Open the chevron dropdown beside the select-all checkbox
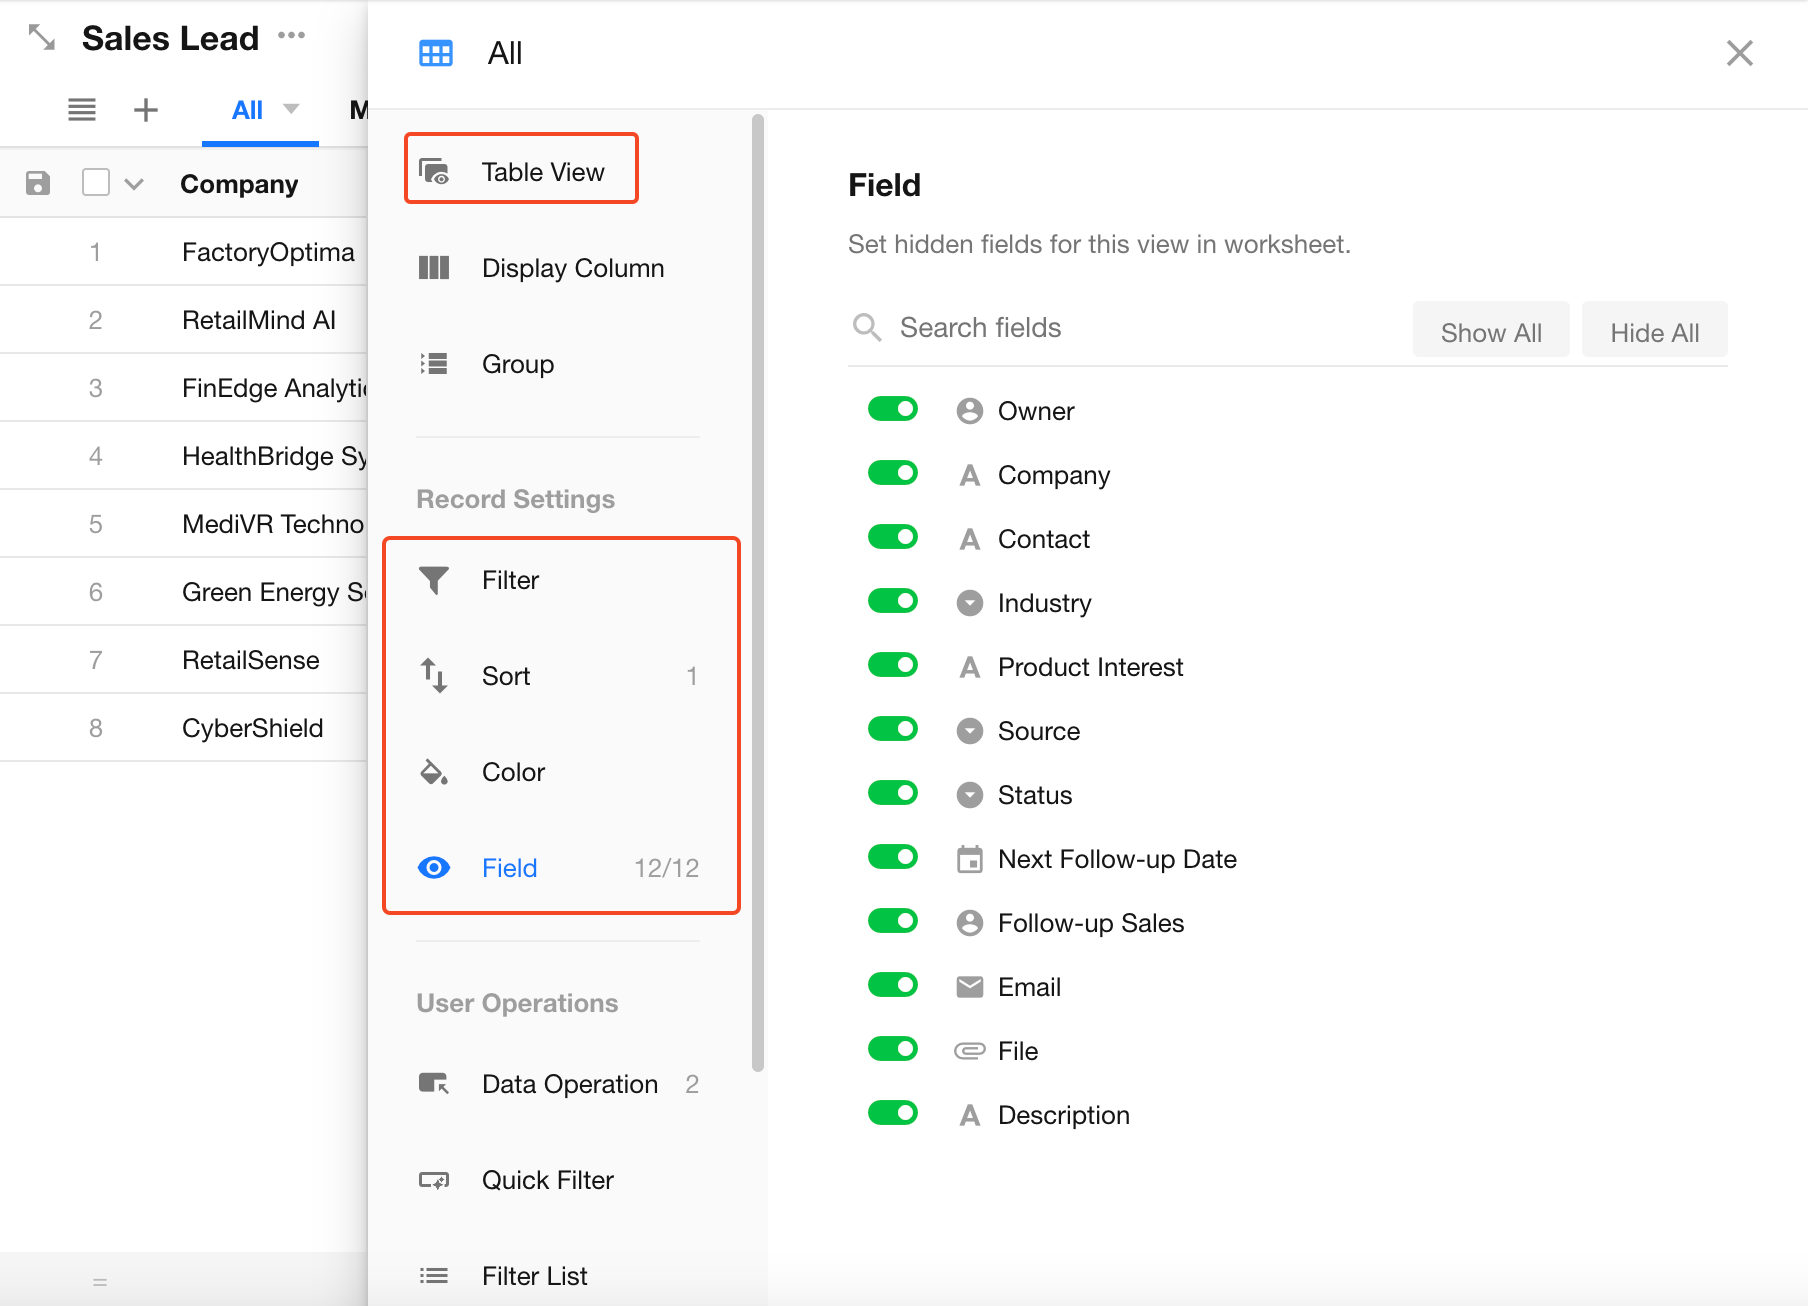Screen dimensions: 1808x1306 [x=134, y=184]
